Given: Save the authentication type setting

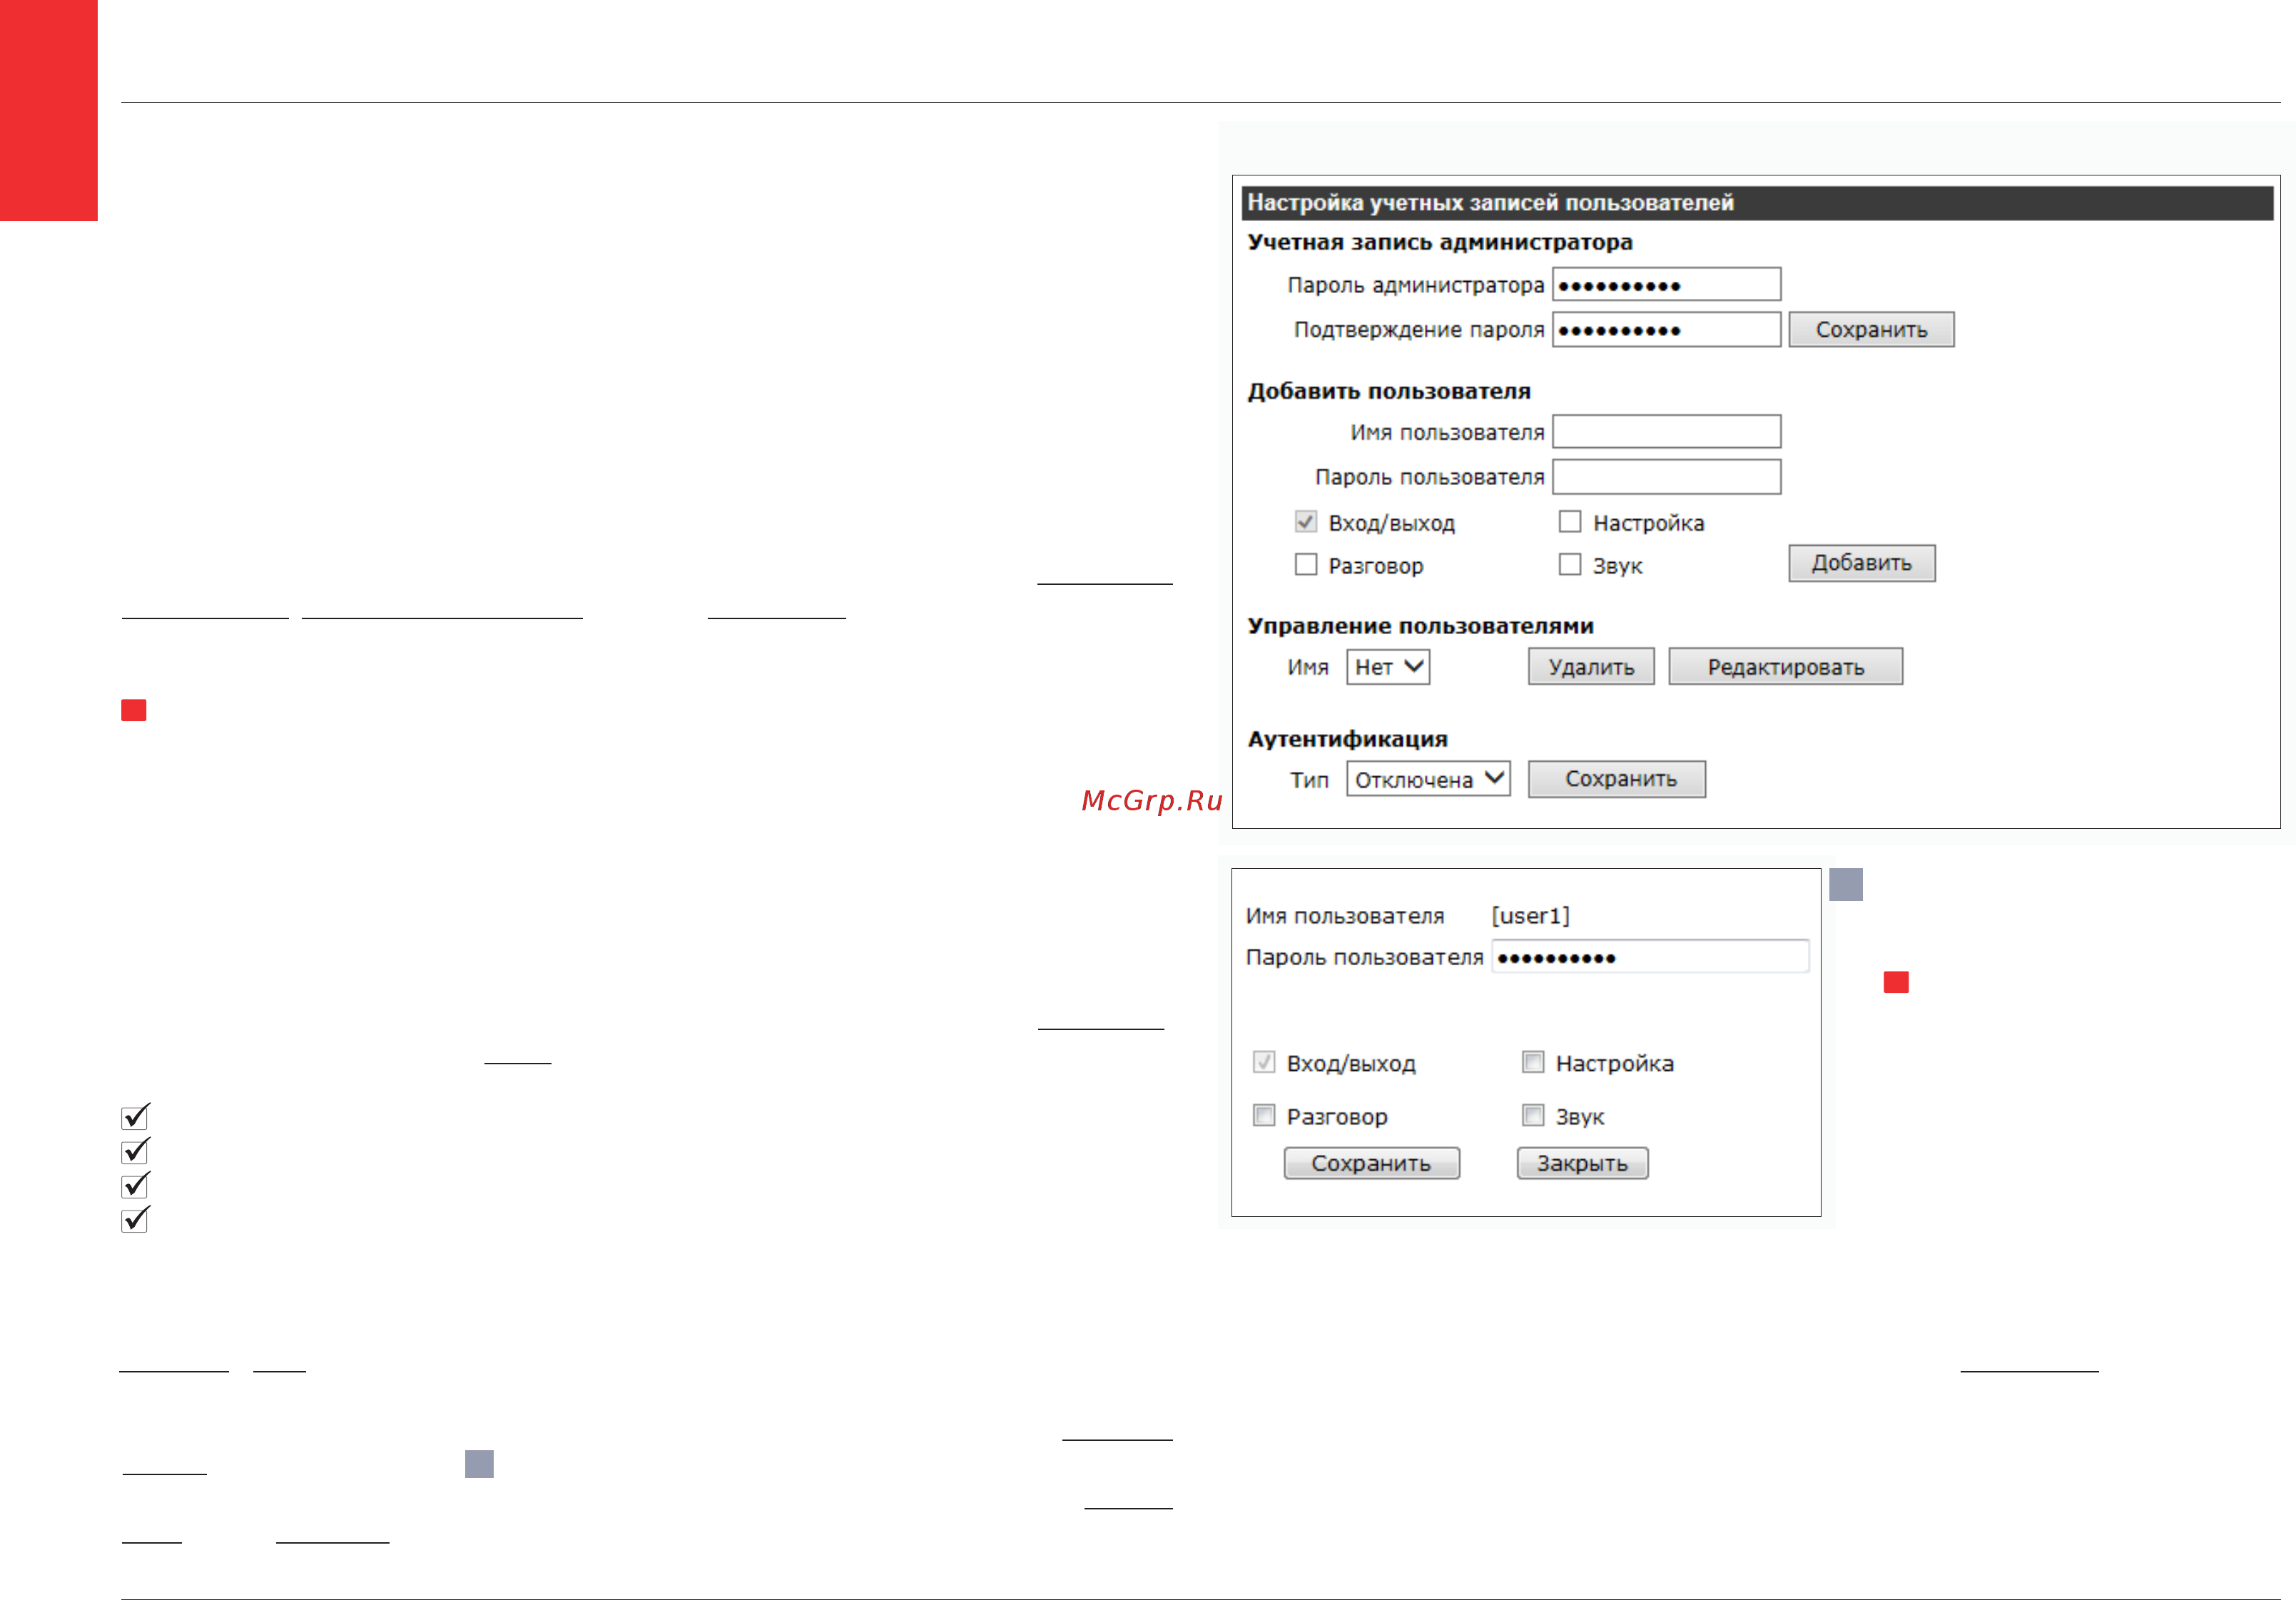Looking at the screenshot, I should [x=1617, y=779].
